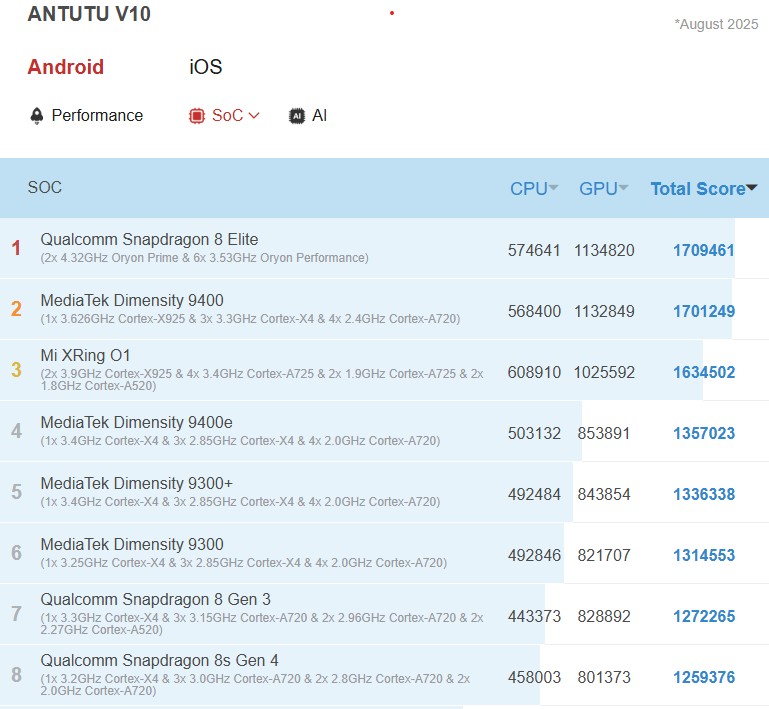Click the red rank number 1
The image size is (769, 709).
(16, 248)
